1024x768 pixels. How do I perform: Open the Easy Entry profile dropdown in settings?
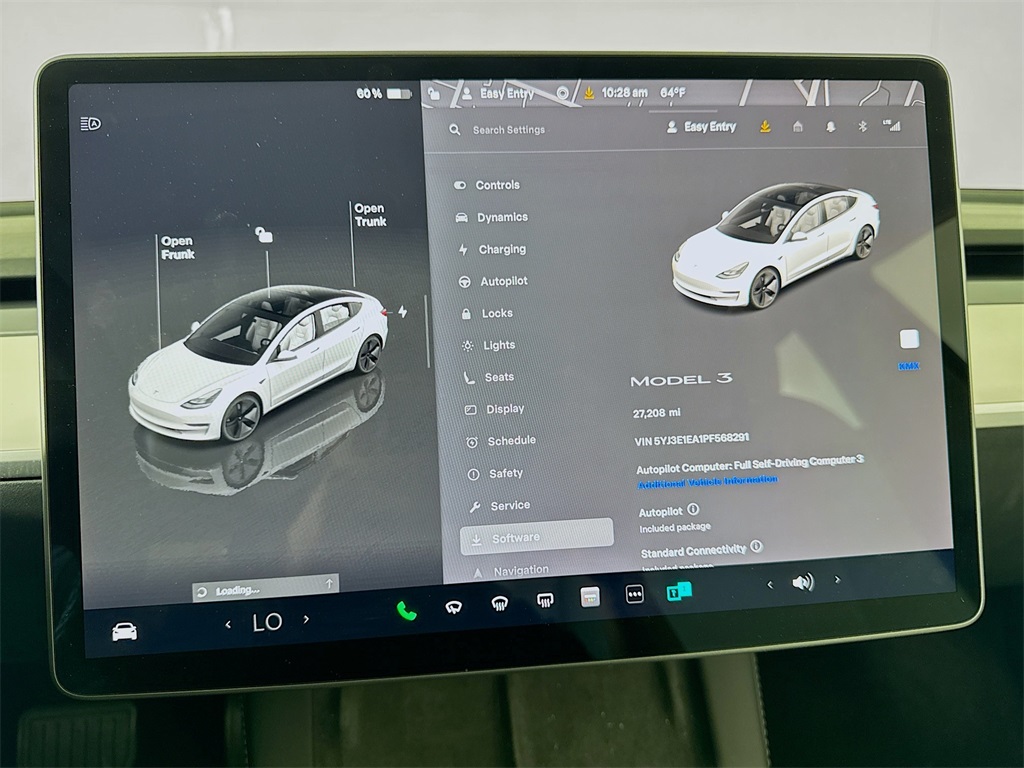click(701, 127)
